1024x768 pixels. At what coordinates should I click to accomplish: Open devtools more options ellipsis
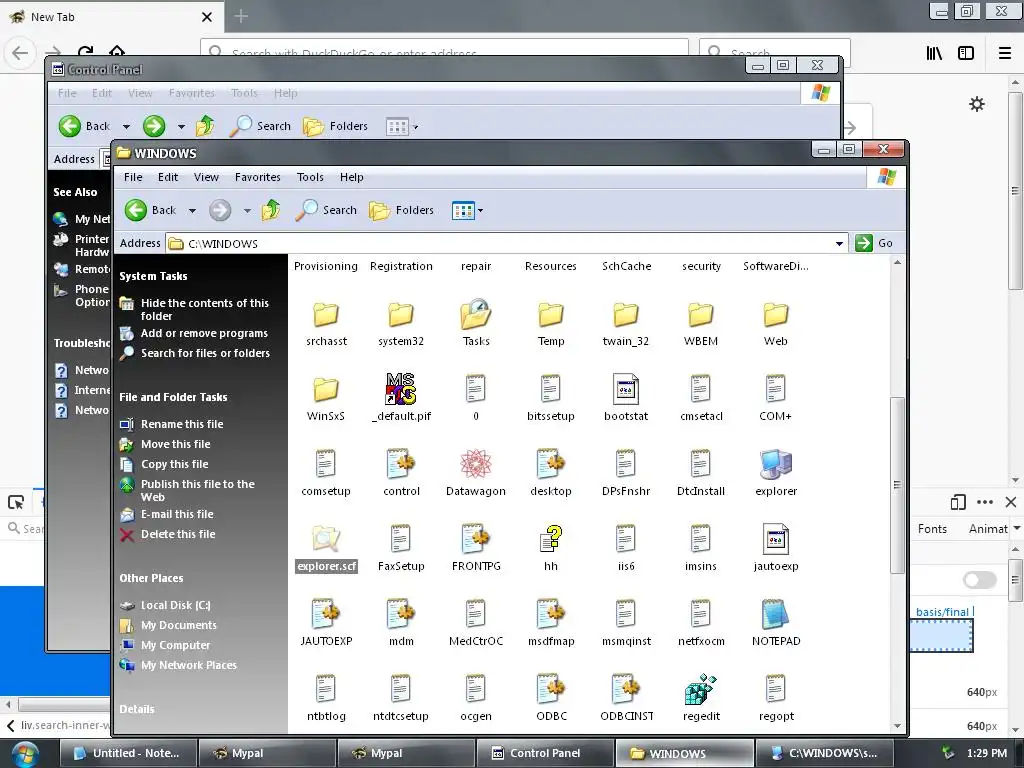984,502
